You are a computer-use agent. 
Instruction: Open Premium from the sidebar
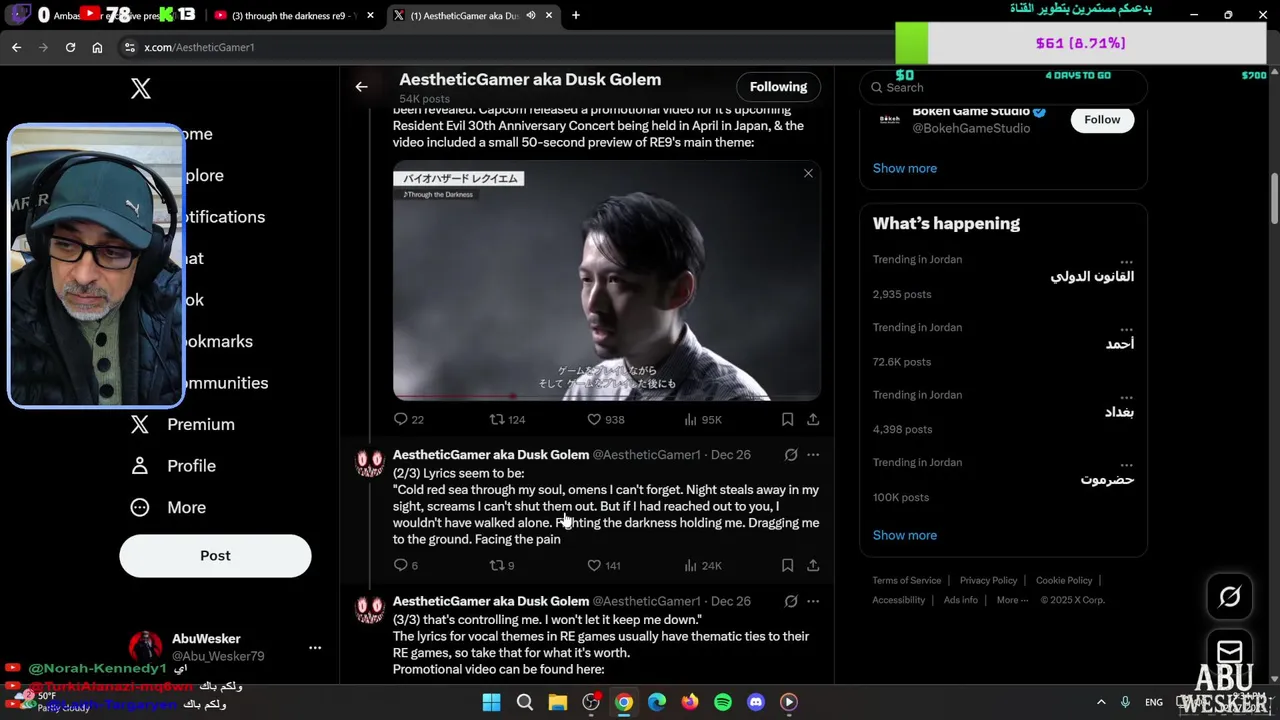point(183,424)
